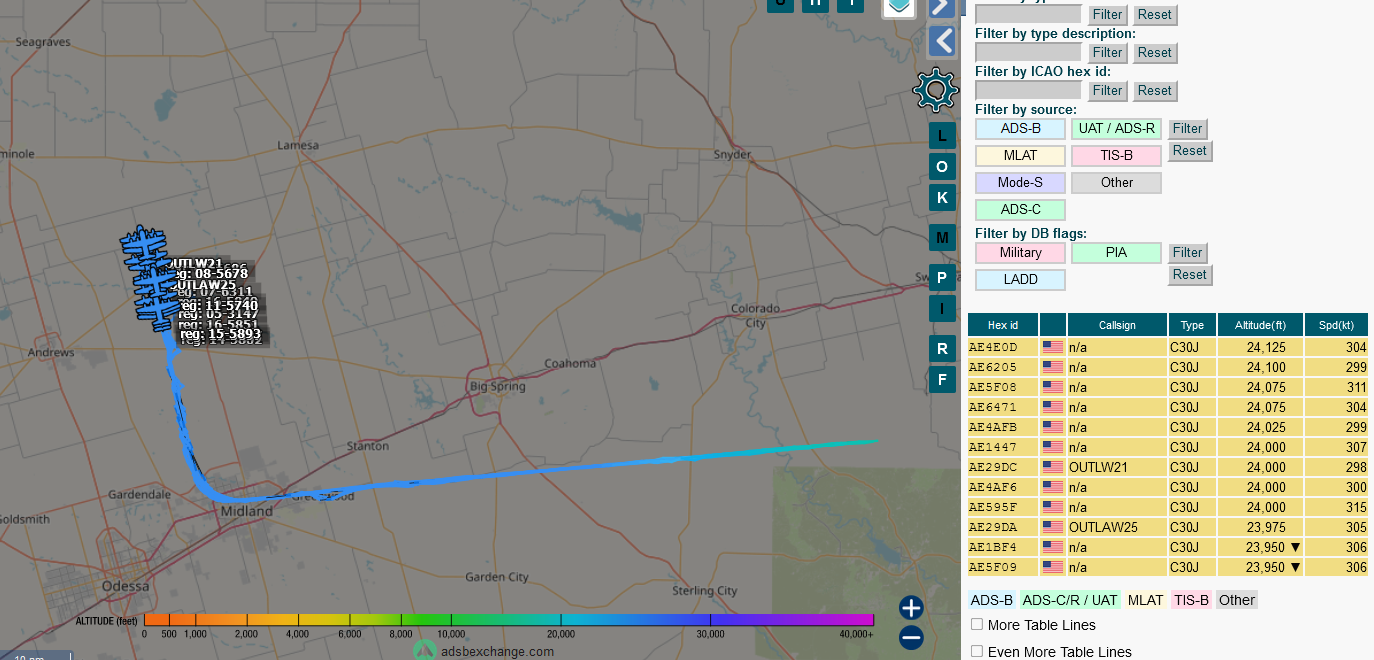Toggle the R map button
This screenshot has height=660, width=1374.
pos(942,348)
